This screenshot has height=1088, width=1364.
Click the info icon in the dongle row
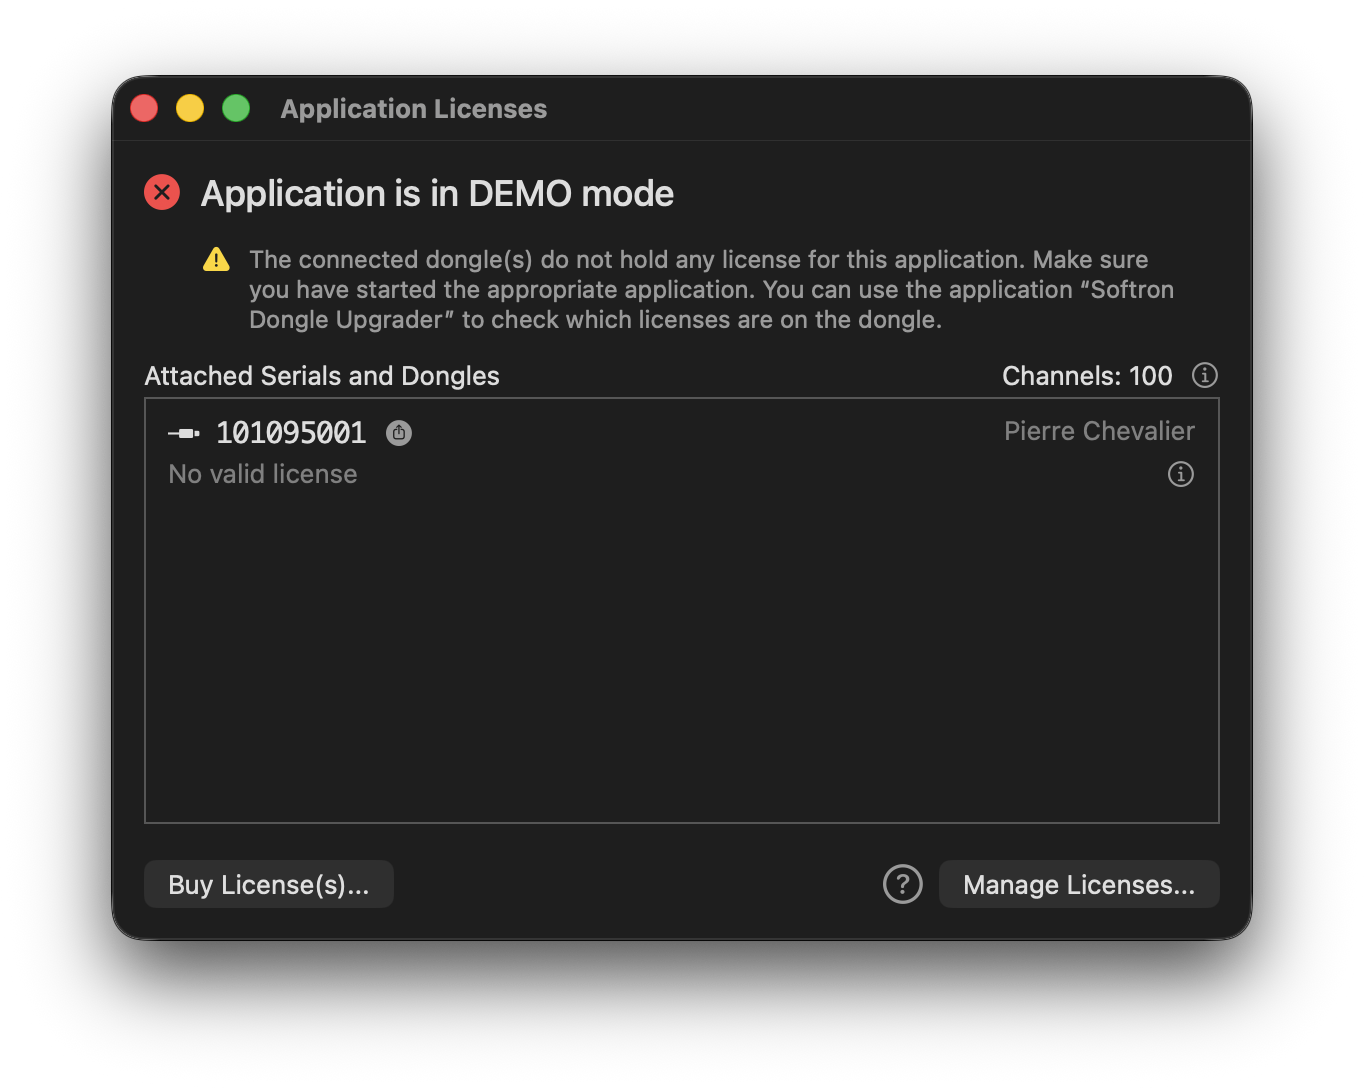coord(1181,474)
